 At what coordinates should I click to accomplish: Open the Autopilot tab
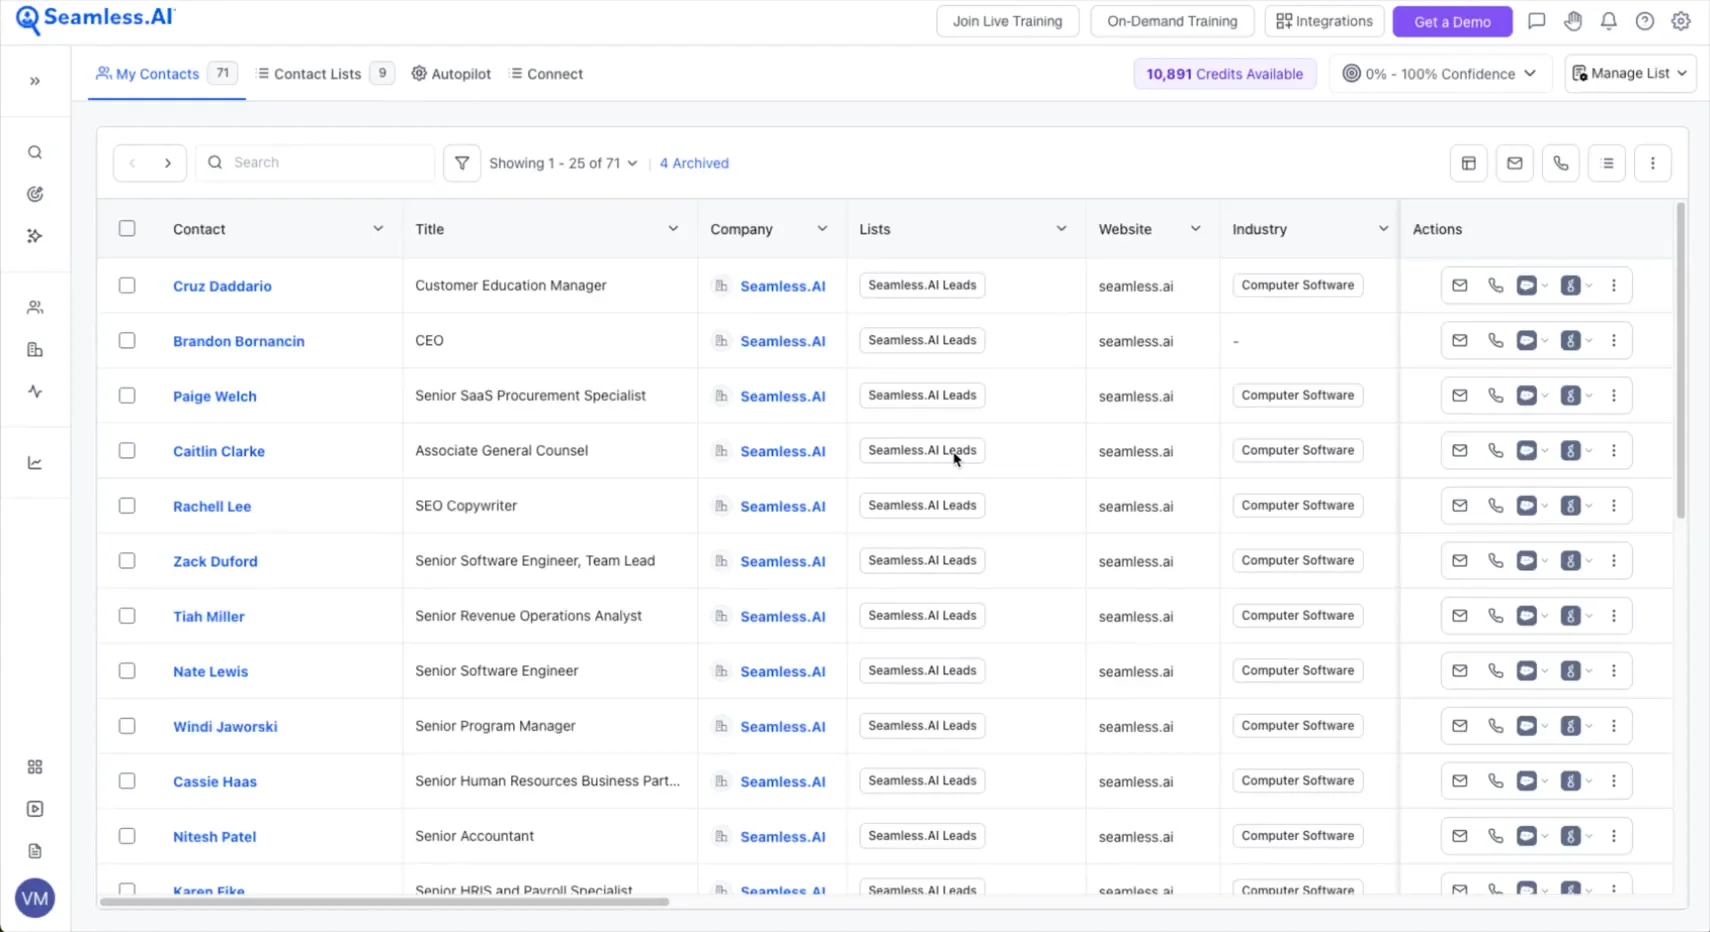pyautogui.click(x=450, y=73)
